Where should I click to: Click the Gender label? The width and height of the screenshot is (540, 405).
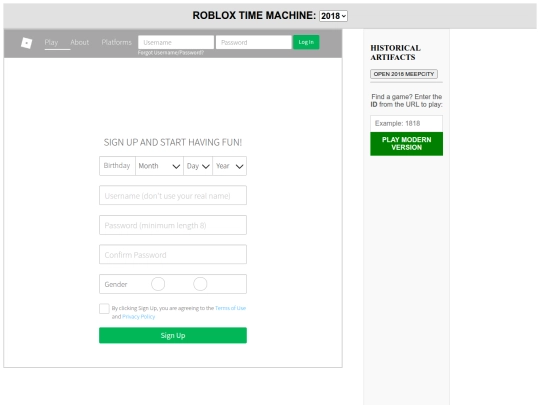[x=116, y=284]
